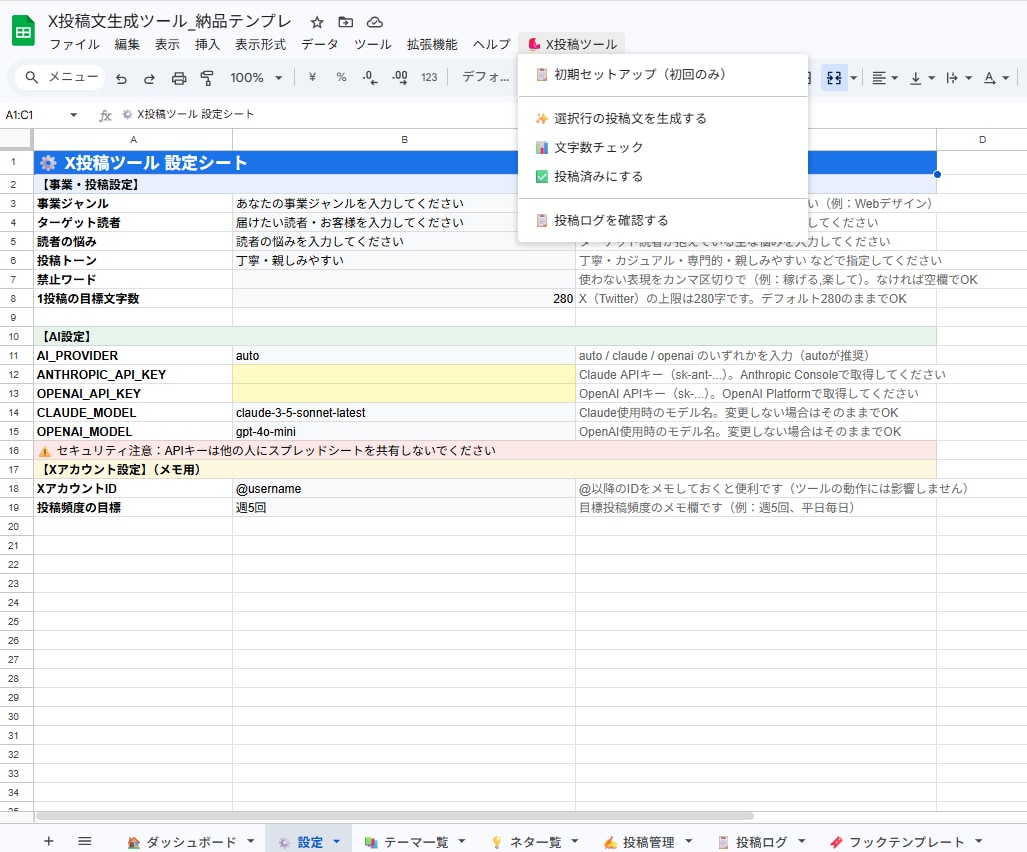Viewport: 1027px width, 852px height.
Task: Move document to folder icon
Action: click(x=346, y=22)
